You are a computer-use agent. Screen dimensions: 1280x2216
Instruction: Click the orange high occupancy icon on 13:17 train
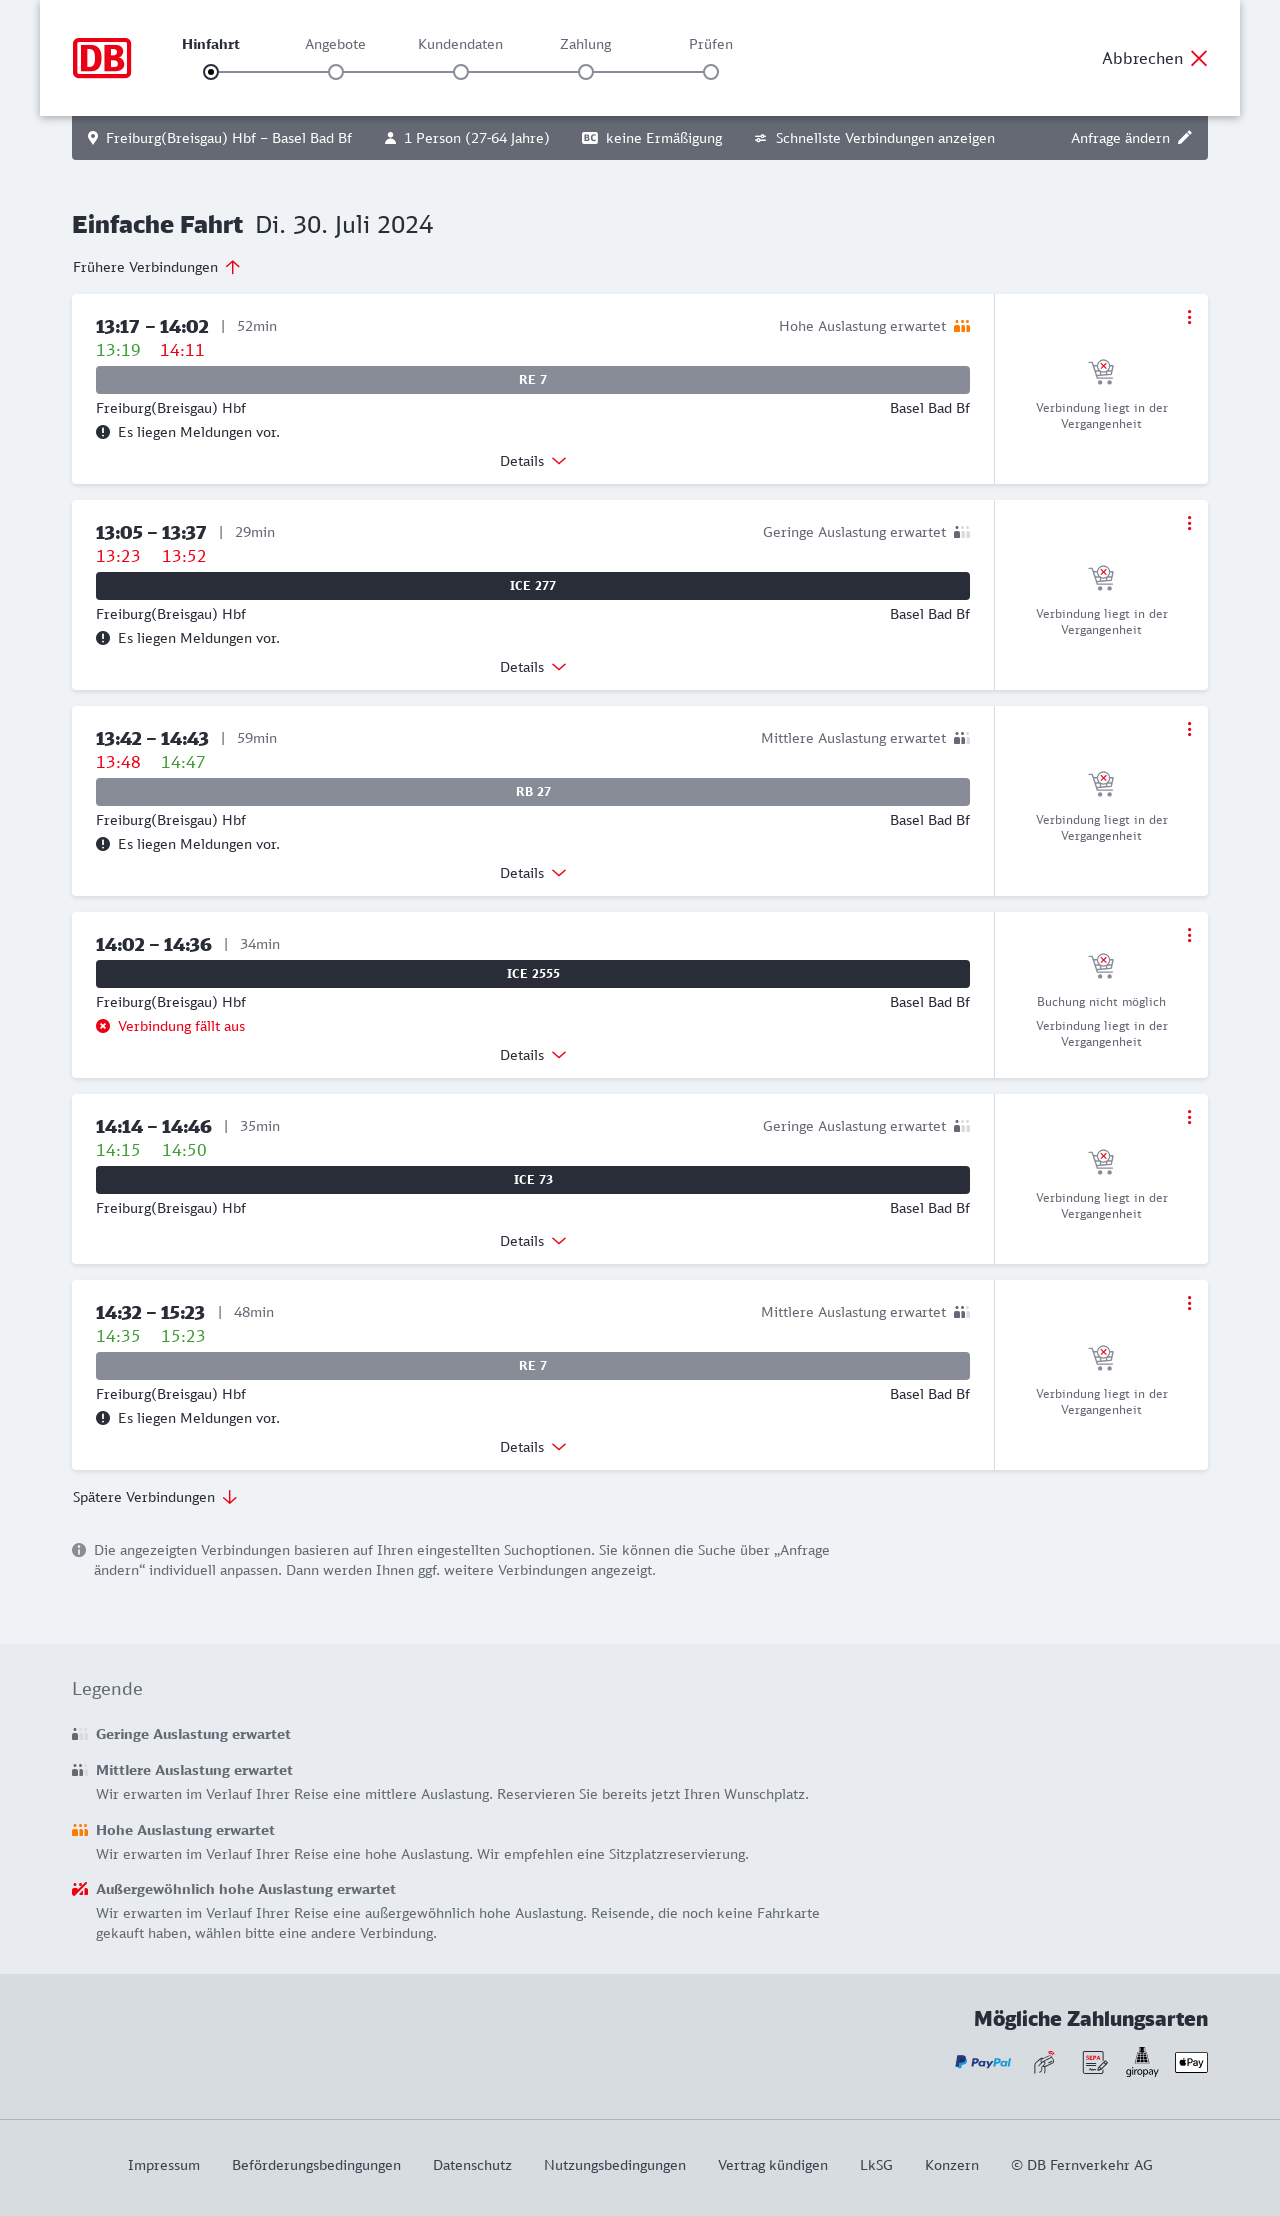tap(962, 326)
